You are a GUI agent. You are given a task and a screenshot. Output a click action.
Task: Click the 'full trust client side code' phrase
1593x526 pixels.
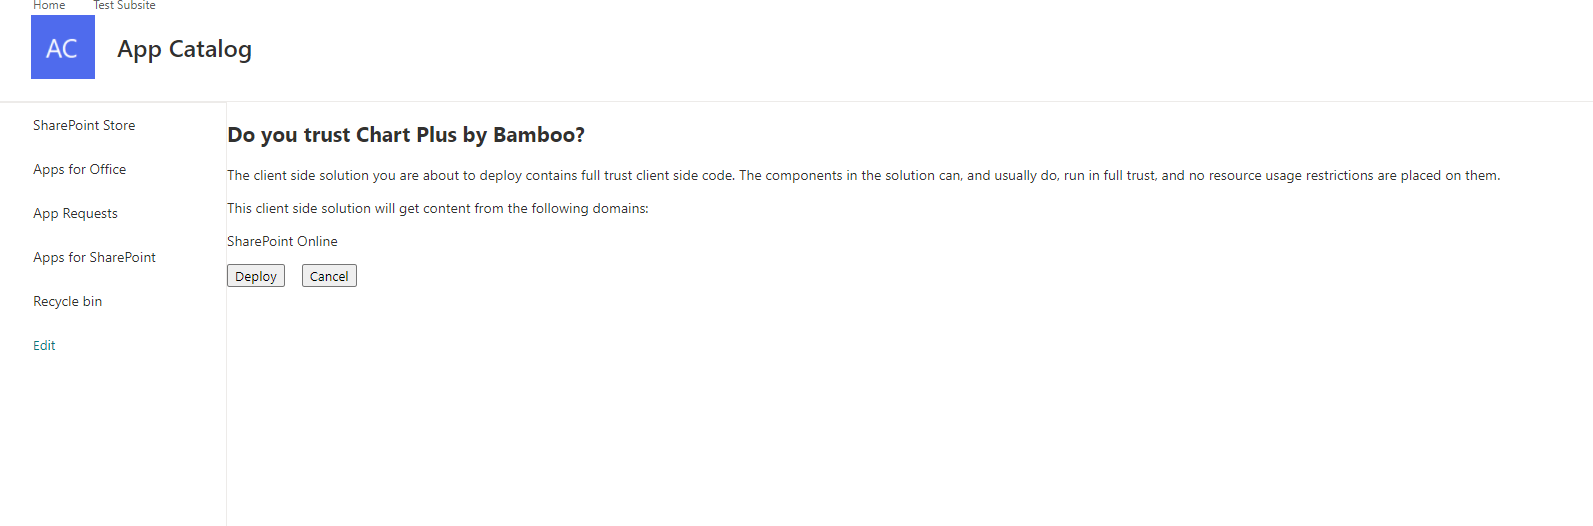click(x=657, y=175)
